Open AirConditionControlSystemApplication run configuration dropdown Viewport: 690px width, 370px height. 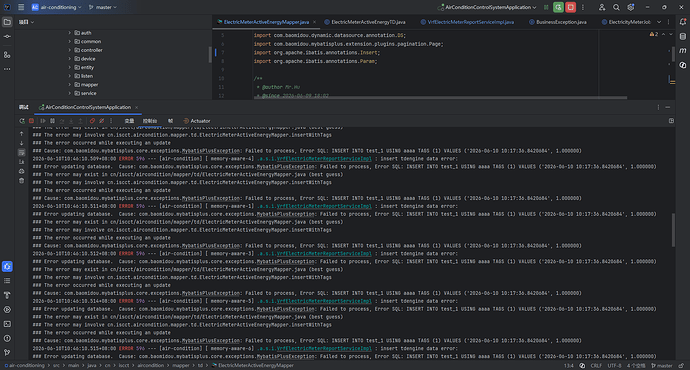coord(487,7)
